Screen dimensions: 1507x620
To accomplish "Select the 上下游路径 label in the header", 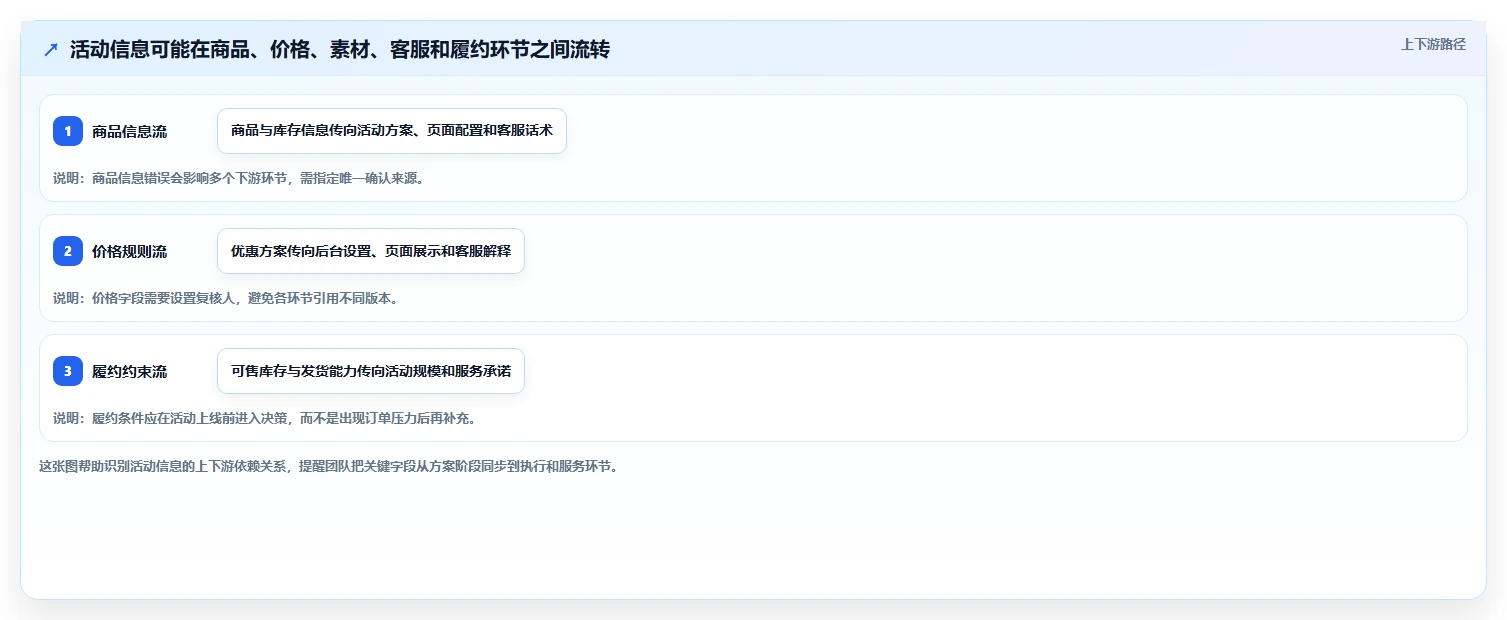I will coord(1433,44).
